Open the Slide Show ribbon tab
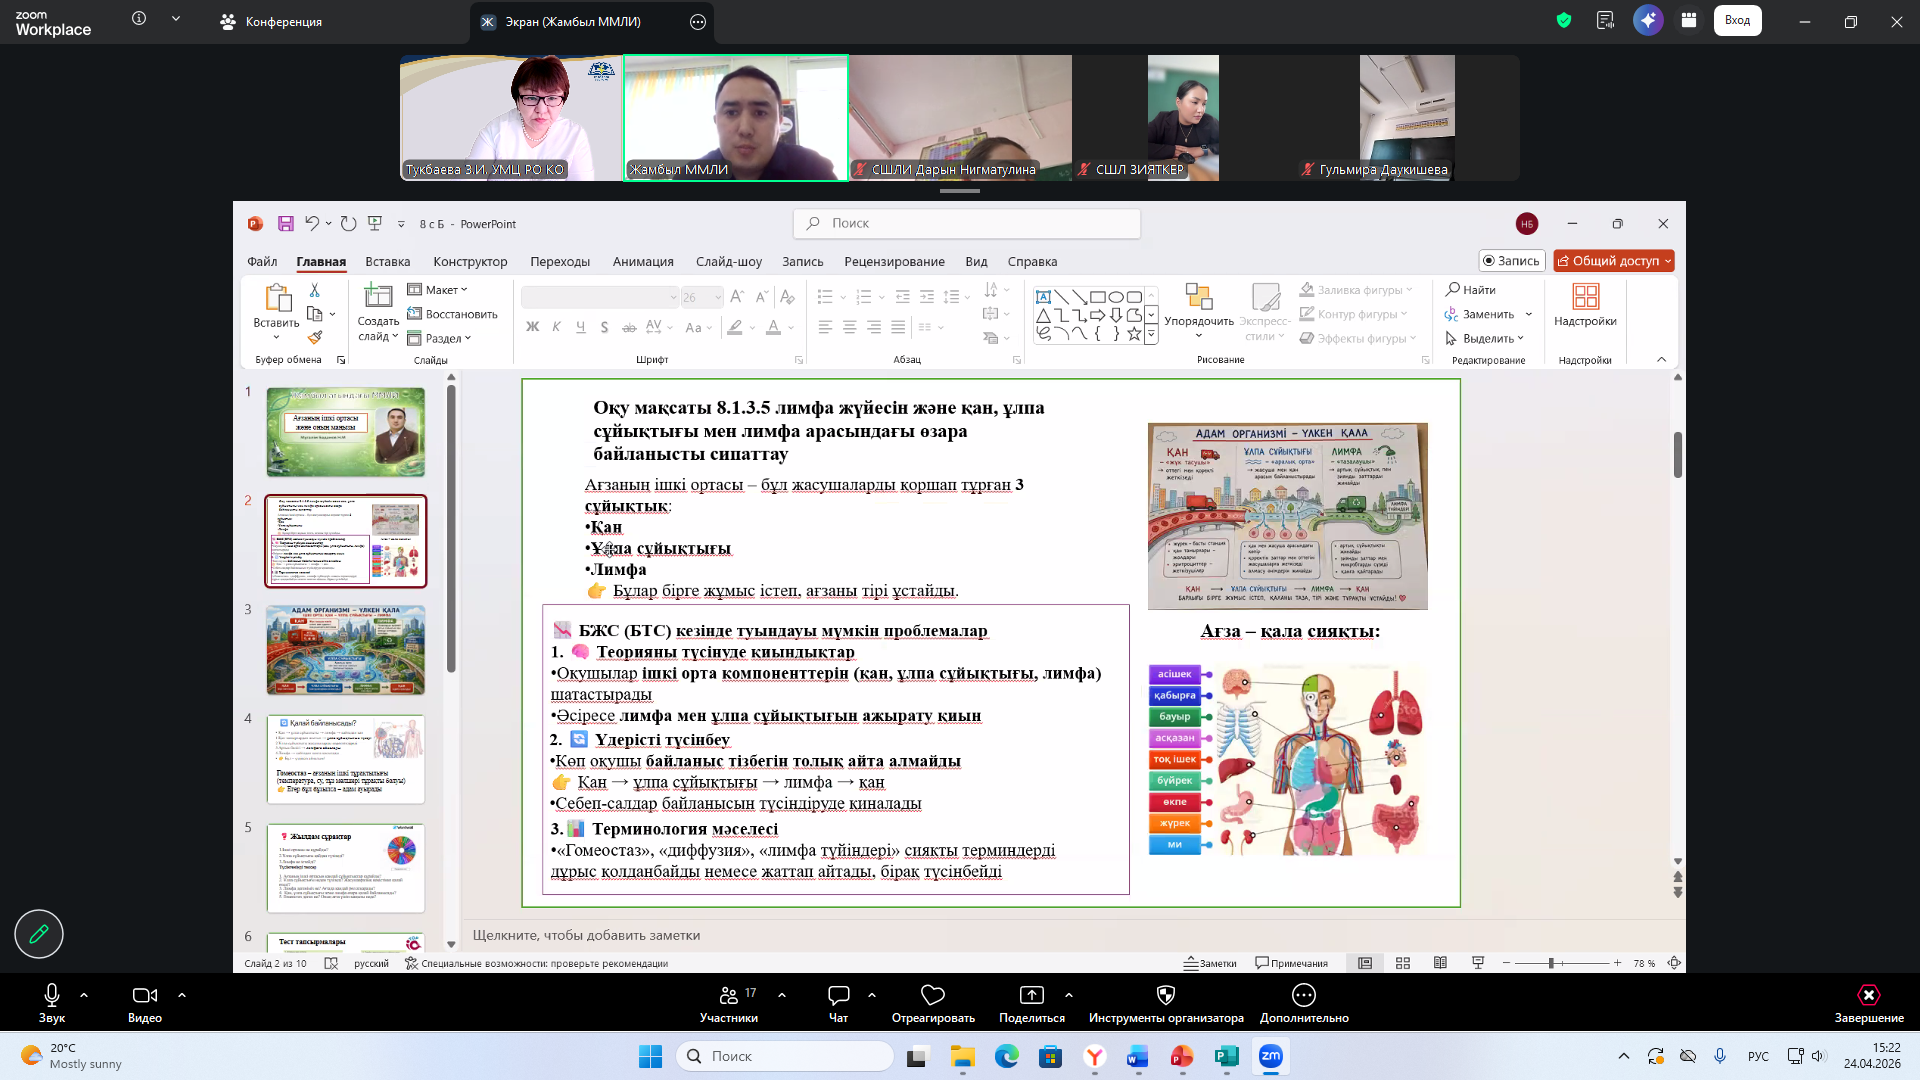The width and height of the screenshot is (1920, 1080). pos(728,262)
